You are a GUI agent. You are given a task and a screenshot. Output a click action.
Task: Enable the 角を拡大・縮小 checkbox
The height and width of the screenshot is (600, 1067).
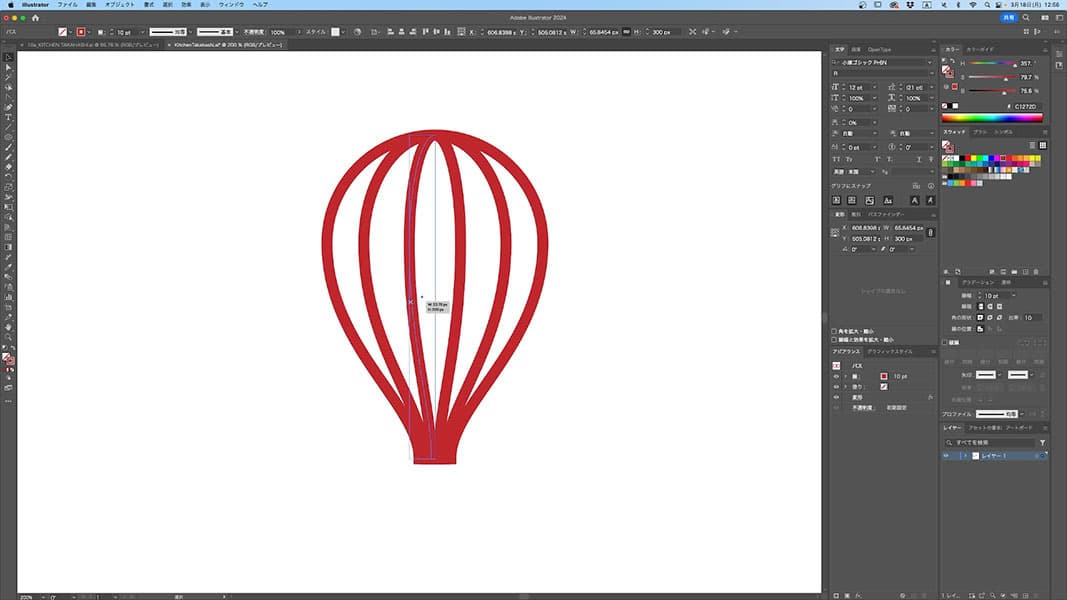[835, 331]
